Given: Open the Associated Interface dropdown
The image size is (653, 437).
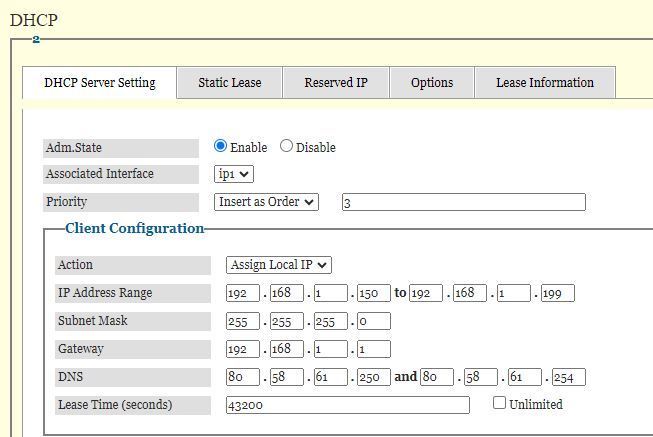Looking at the screenshot, I should (235, 174).
